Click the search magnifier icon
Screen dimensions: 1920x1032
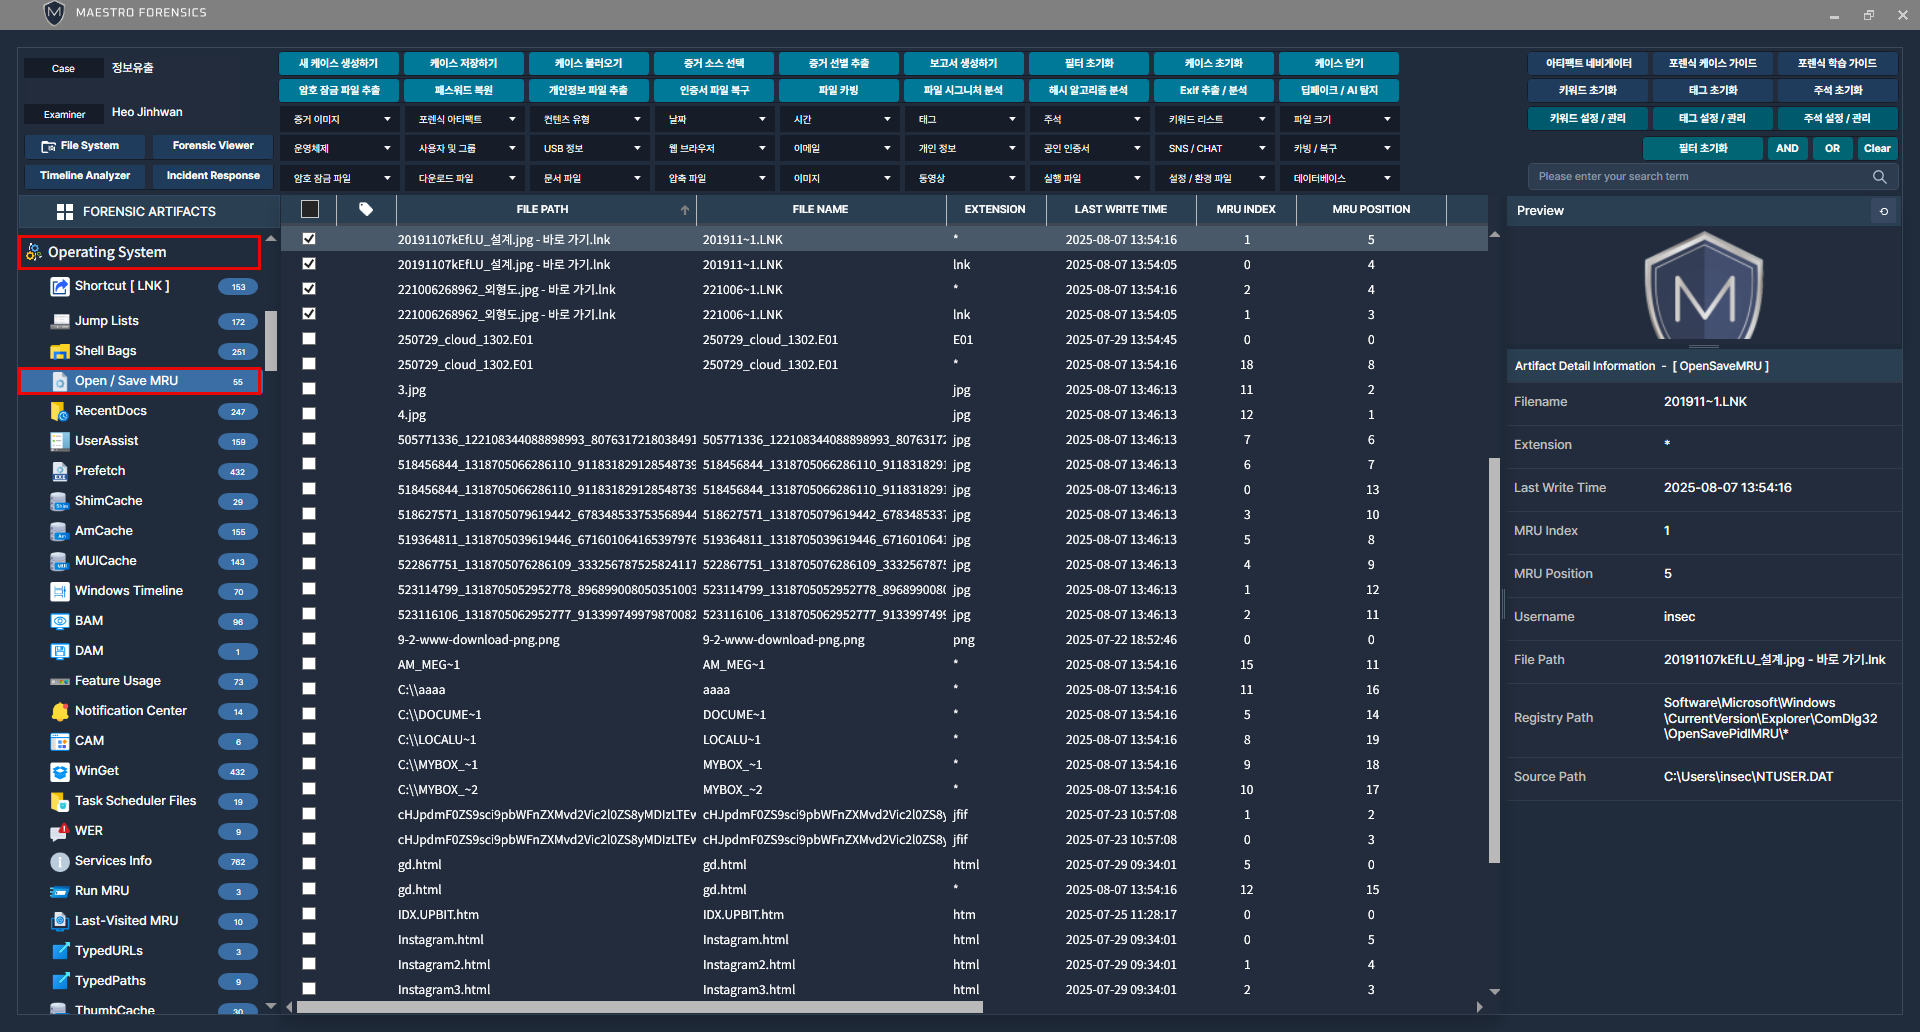pos(1879,177)
